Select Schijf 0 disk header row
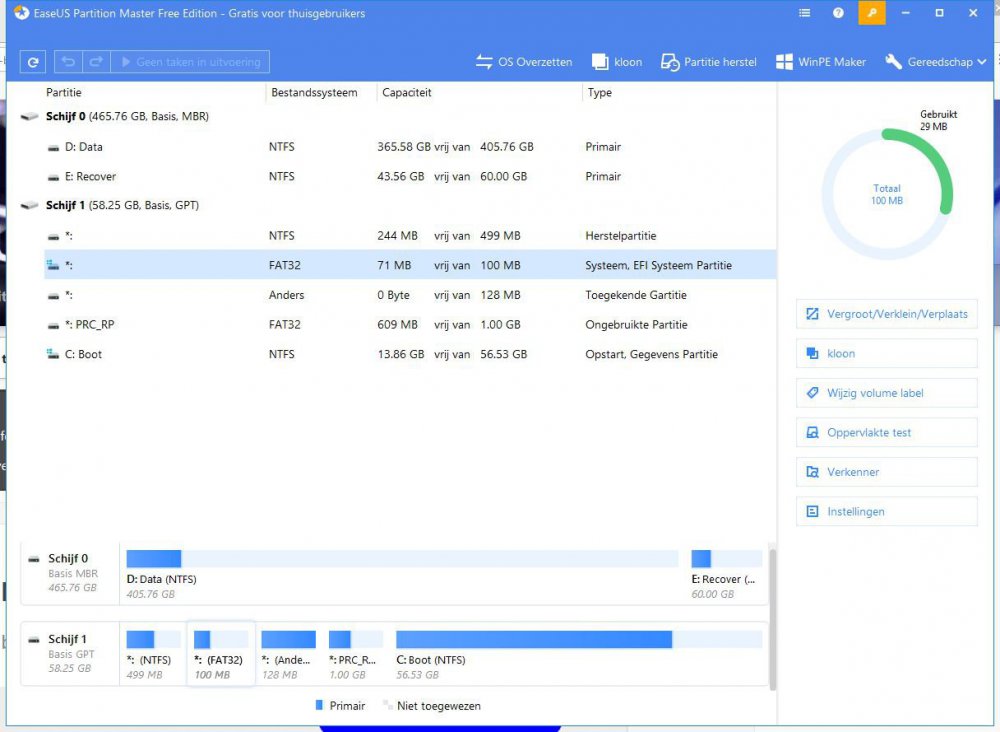Viewport: 1000px width, 732px height. [127, 117]
